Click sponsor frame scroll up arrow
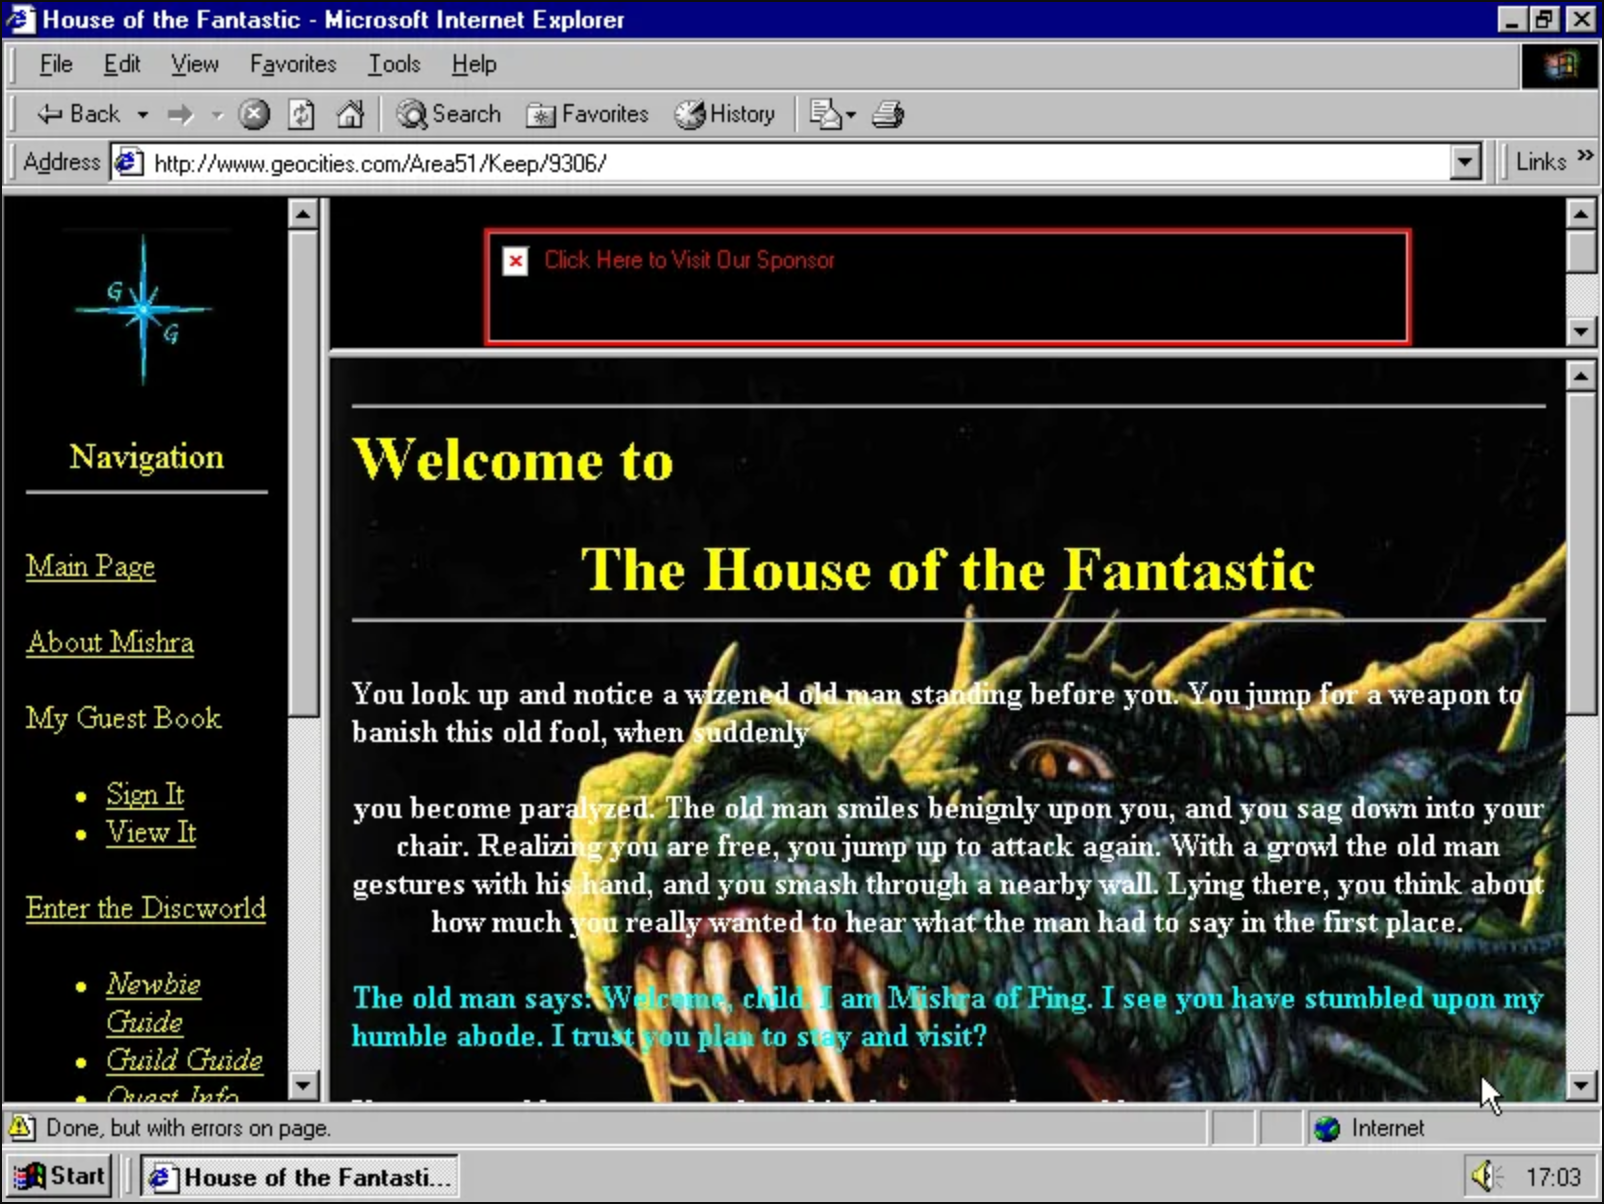The image size is (1604, 1204). coord(1581,214)
